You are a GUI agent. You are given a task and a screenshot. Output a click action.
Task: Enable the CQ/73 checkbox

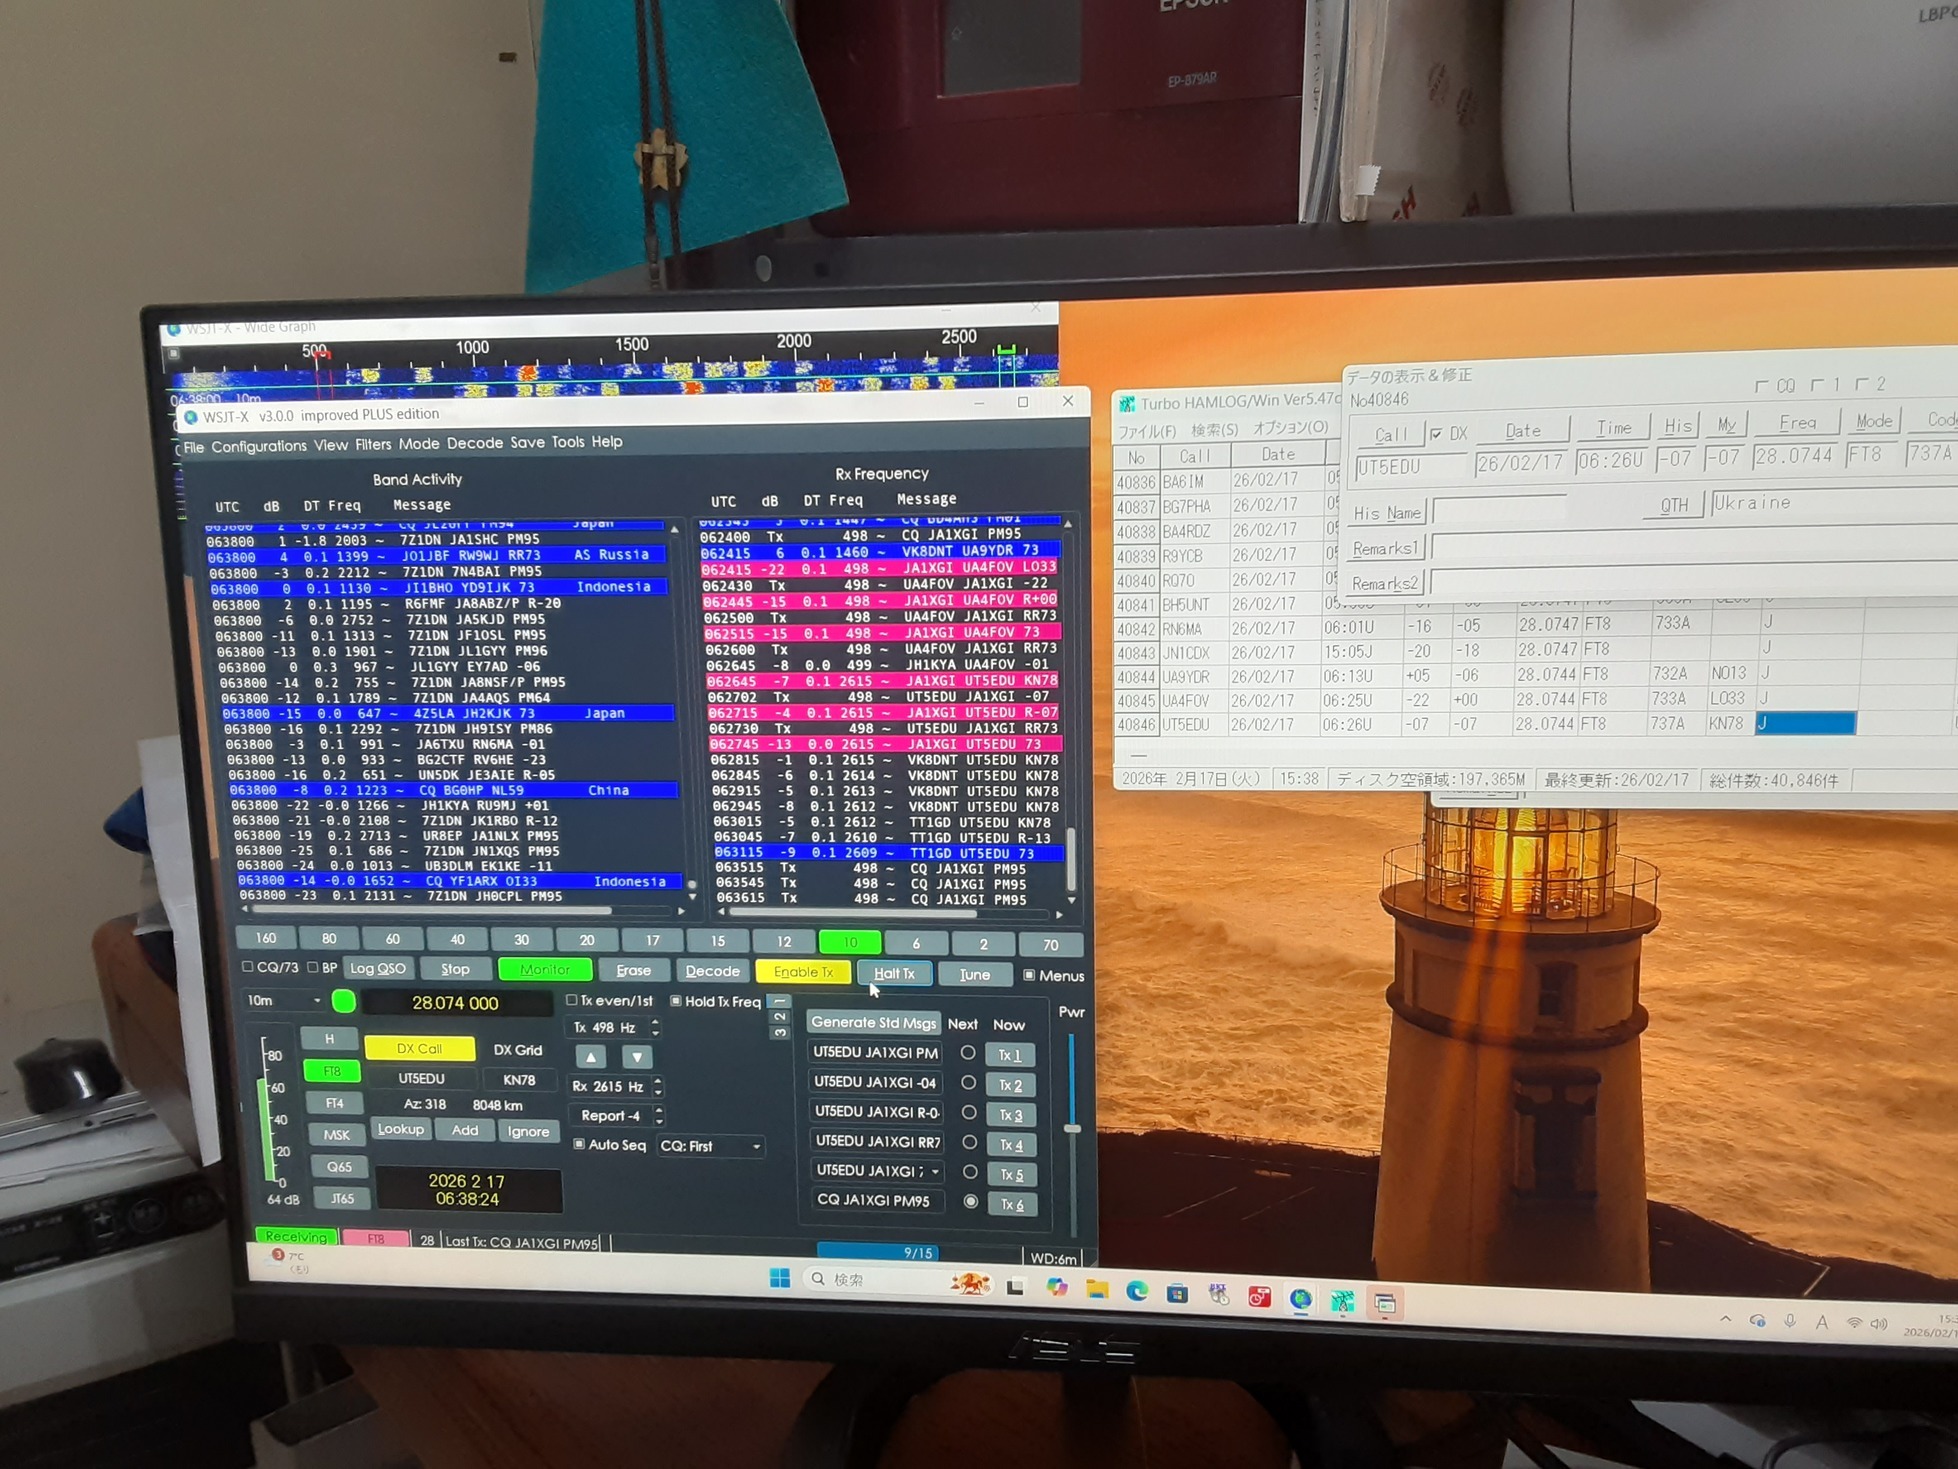pyautogui.click(x=248, y=967)
